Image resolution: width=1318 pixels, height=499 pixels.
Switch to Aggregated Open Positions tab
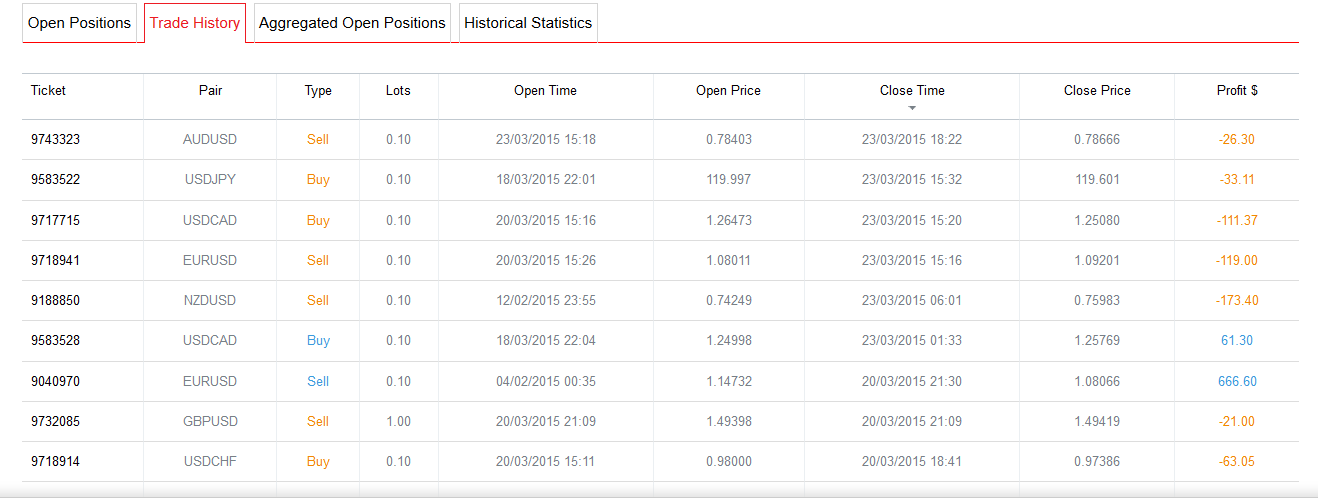coord(352,23)
